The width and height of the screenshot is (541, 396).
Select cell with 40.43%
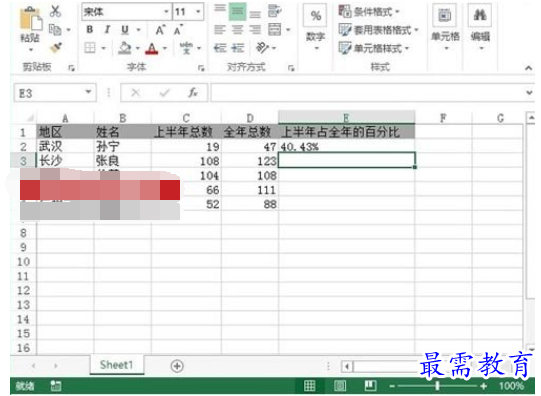pyautogui.click(x=346, y=147)
